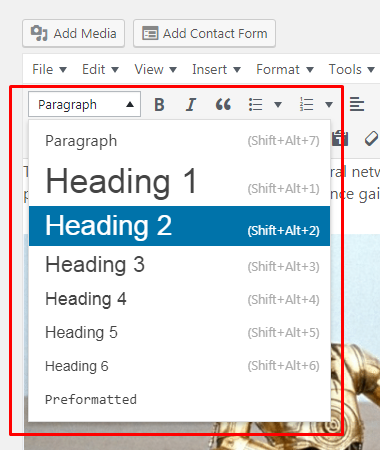Open the View menu
The height and width of the screenshot is (450, 380).
click(x=155, y=69)
